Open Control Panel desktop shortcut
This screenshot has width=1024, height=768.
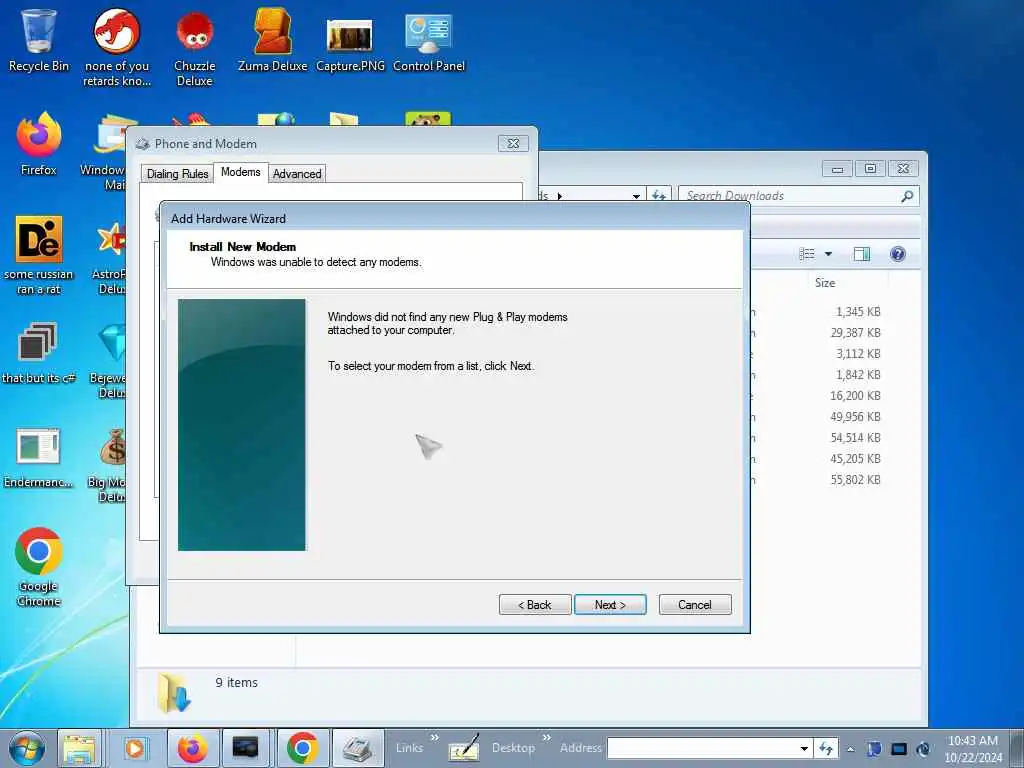(428, 43)
